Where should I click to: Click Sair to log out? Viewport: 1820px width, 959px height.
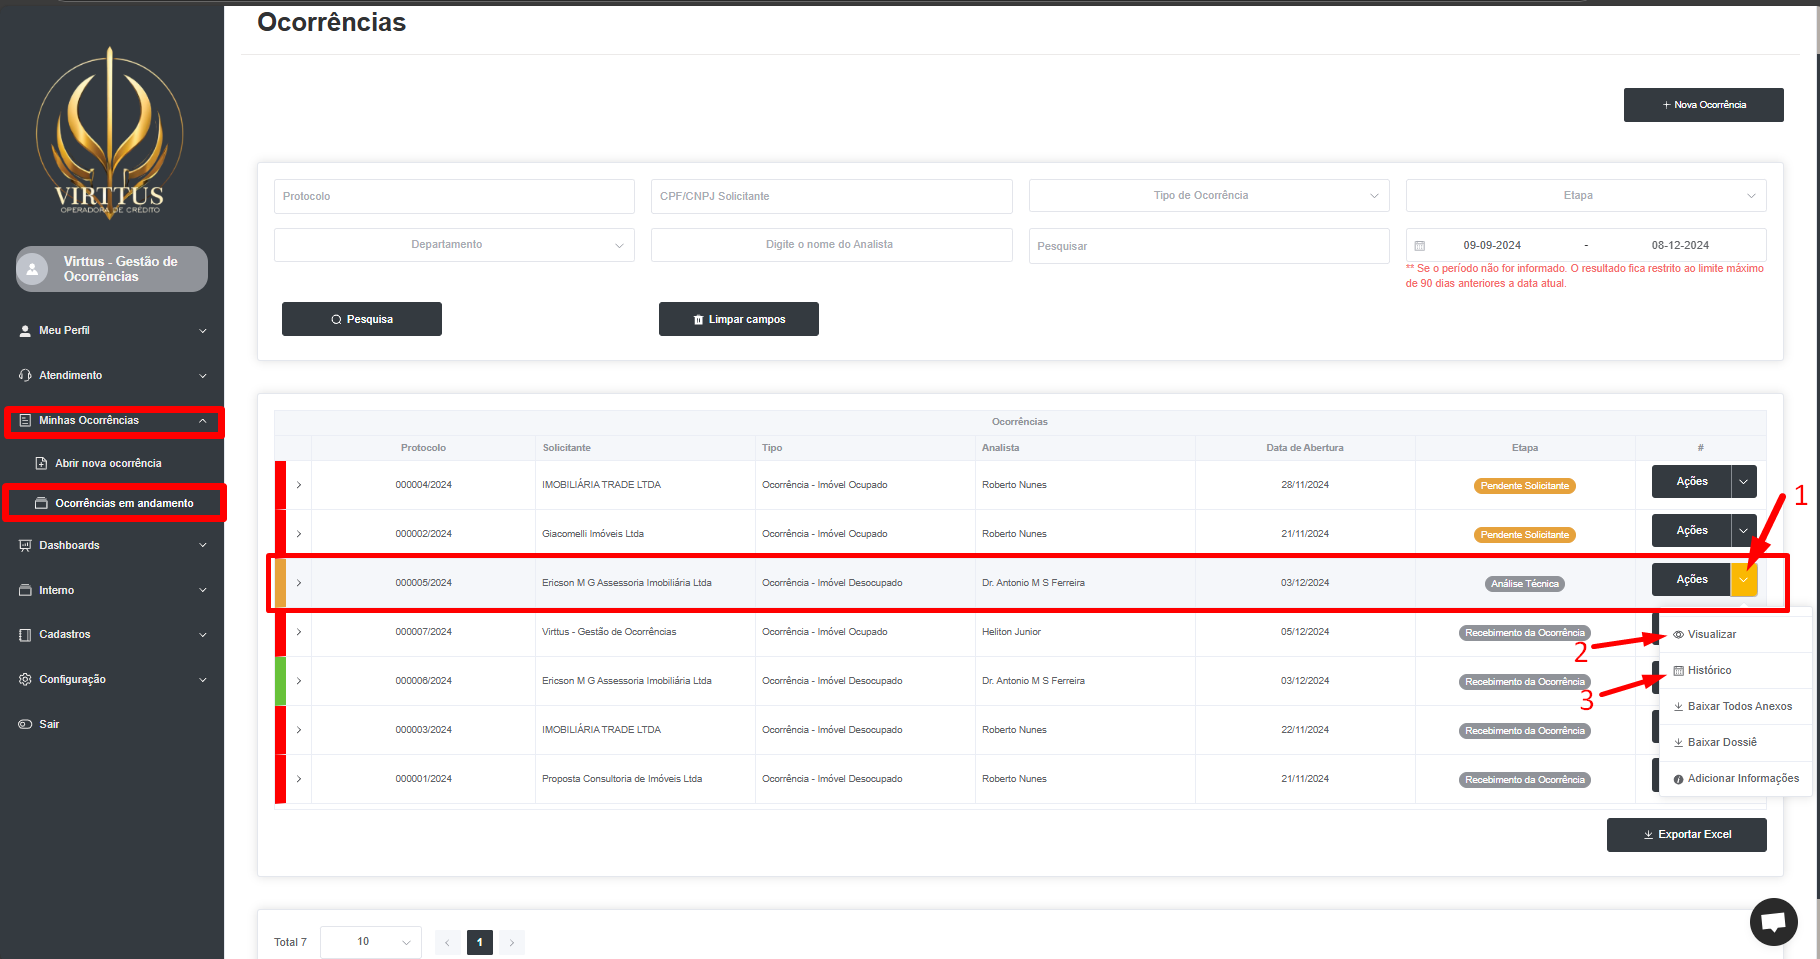tap(49, 724)
